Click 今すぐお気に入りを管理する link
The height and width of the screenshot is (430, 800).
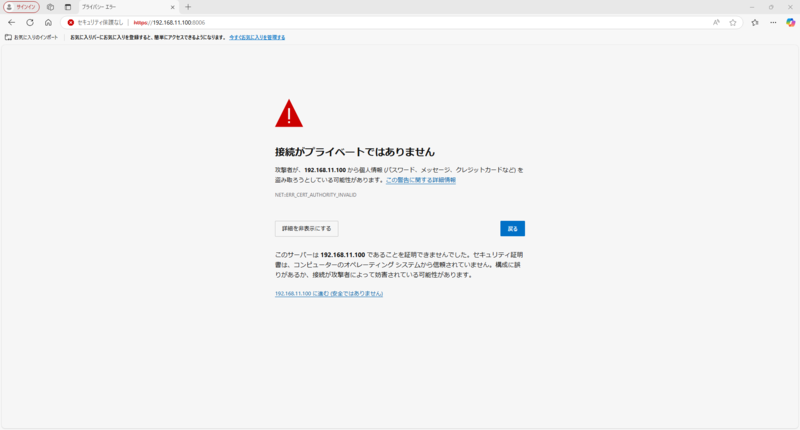pyautogui.click(x=257, y=37)
